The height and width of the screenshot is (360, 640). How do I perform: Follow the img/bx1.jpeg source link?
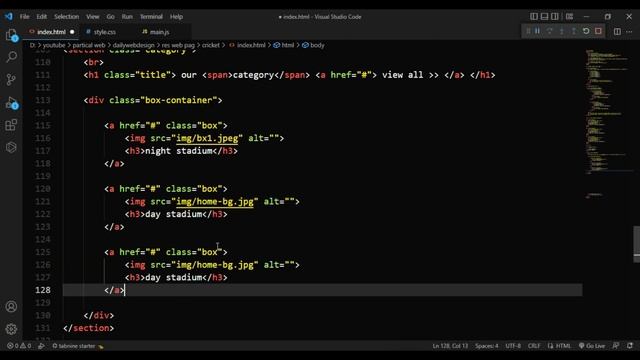[x=207, y=138]
